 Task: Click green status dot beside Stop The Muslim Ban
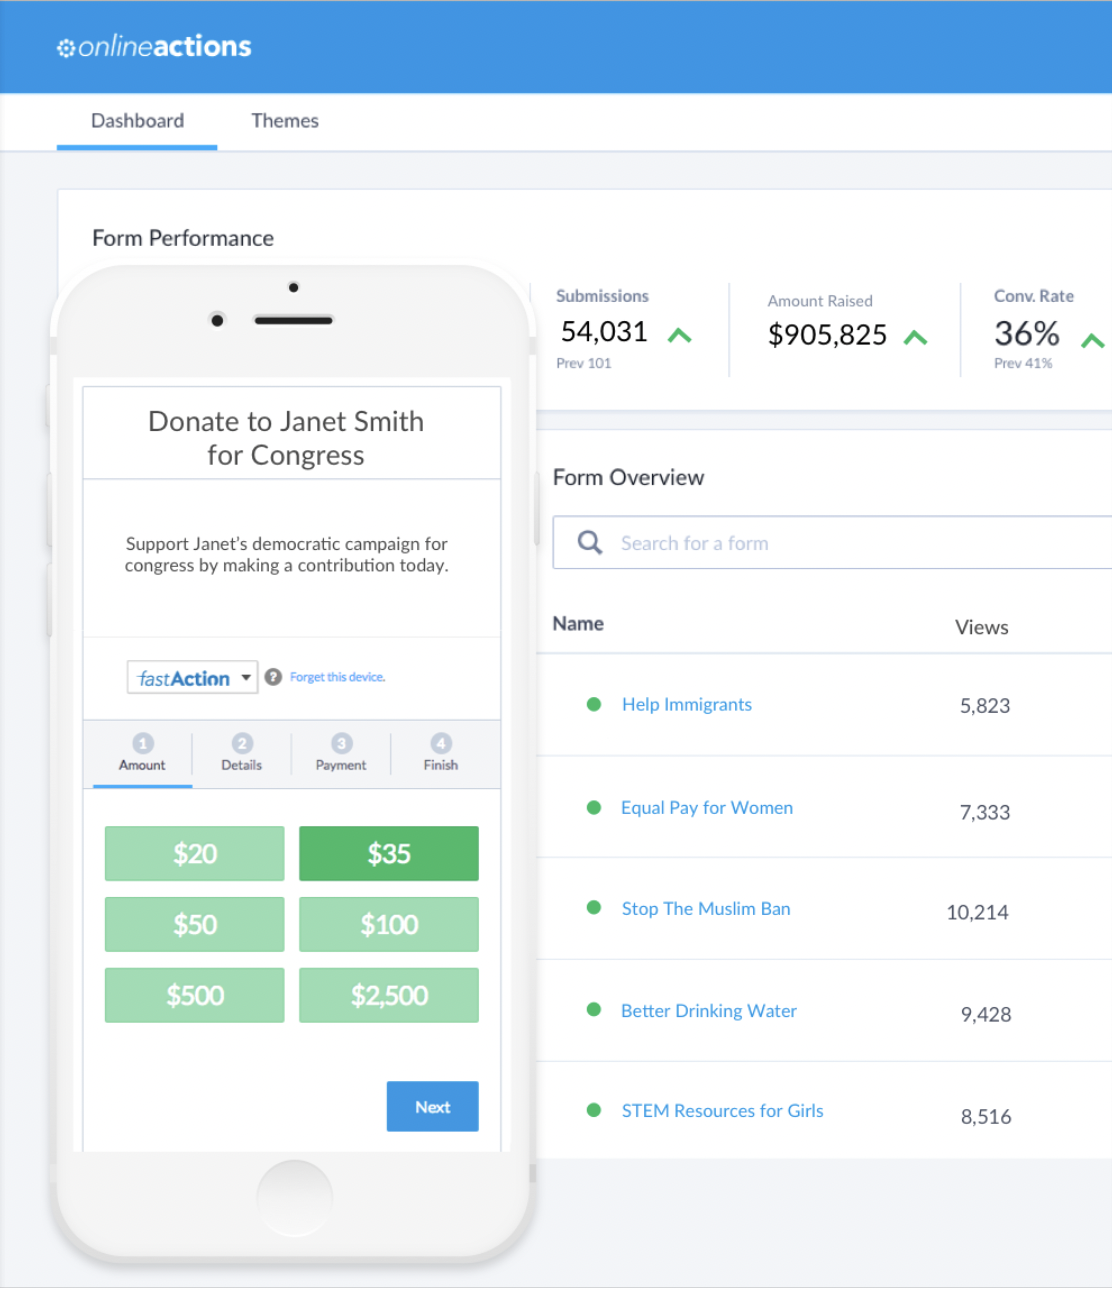point(594,908)
